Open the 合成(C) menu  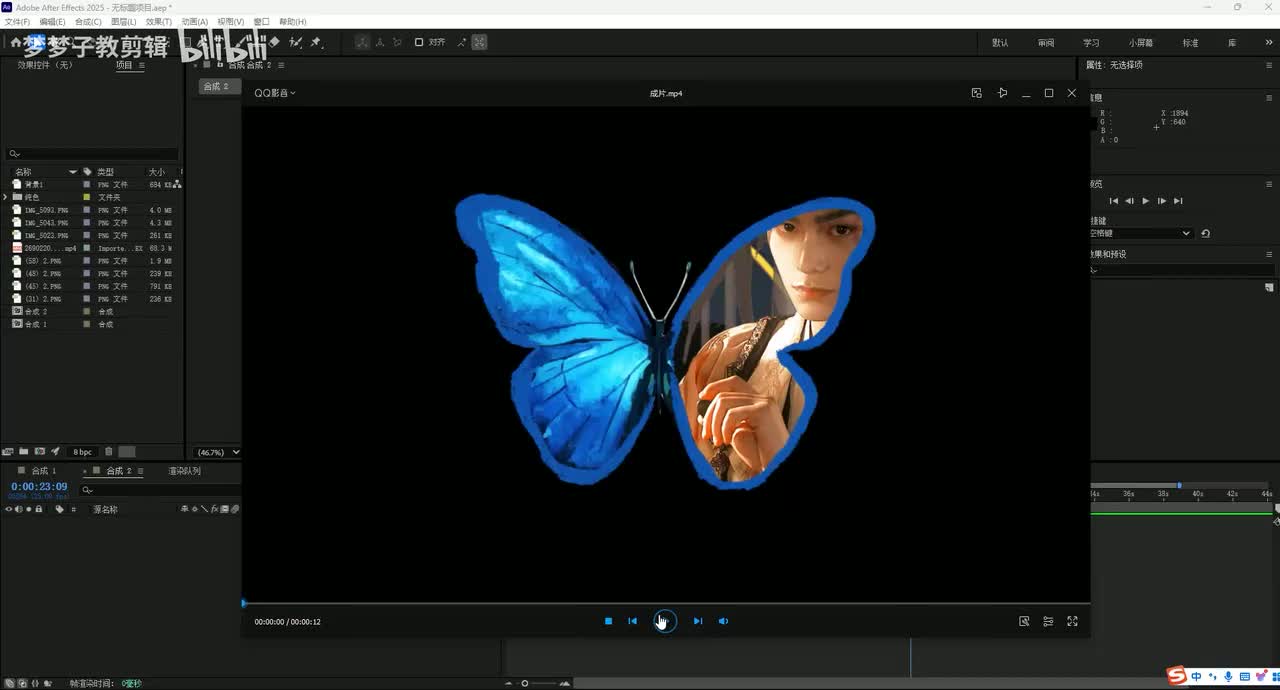(x=88, y=21)
